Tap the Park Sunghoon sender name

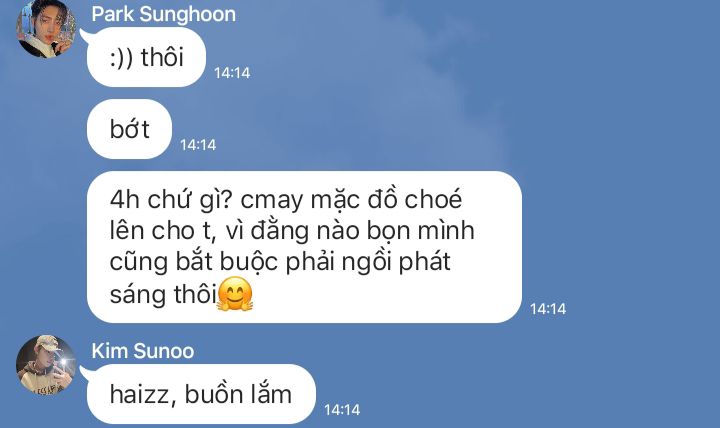point(163,14)
